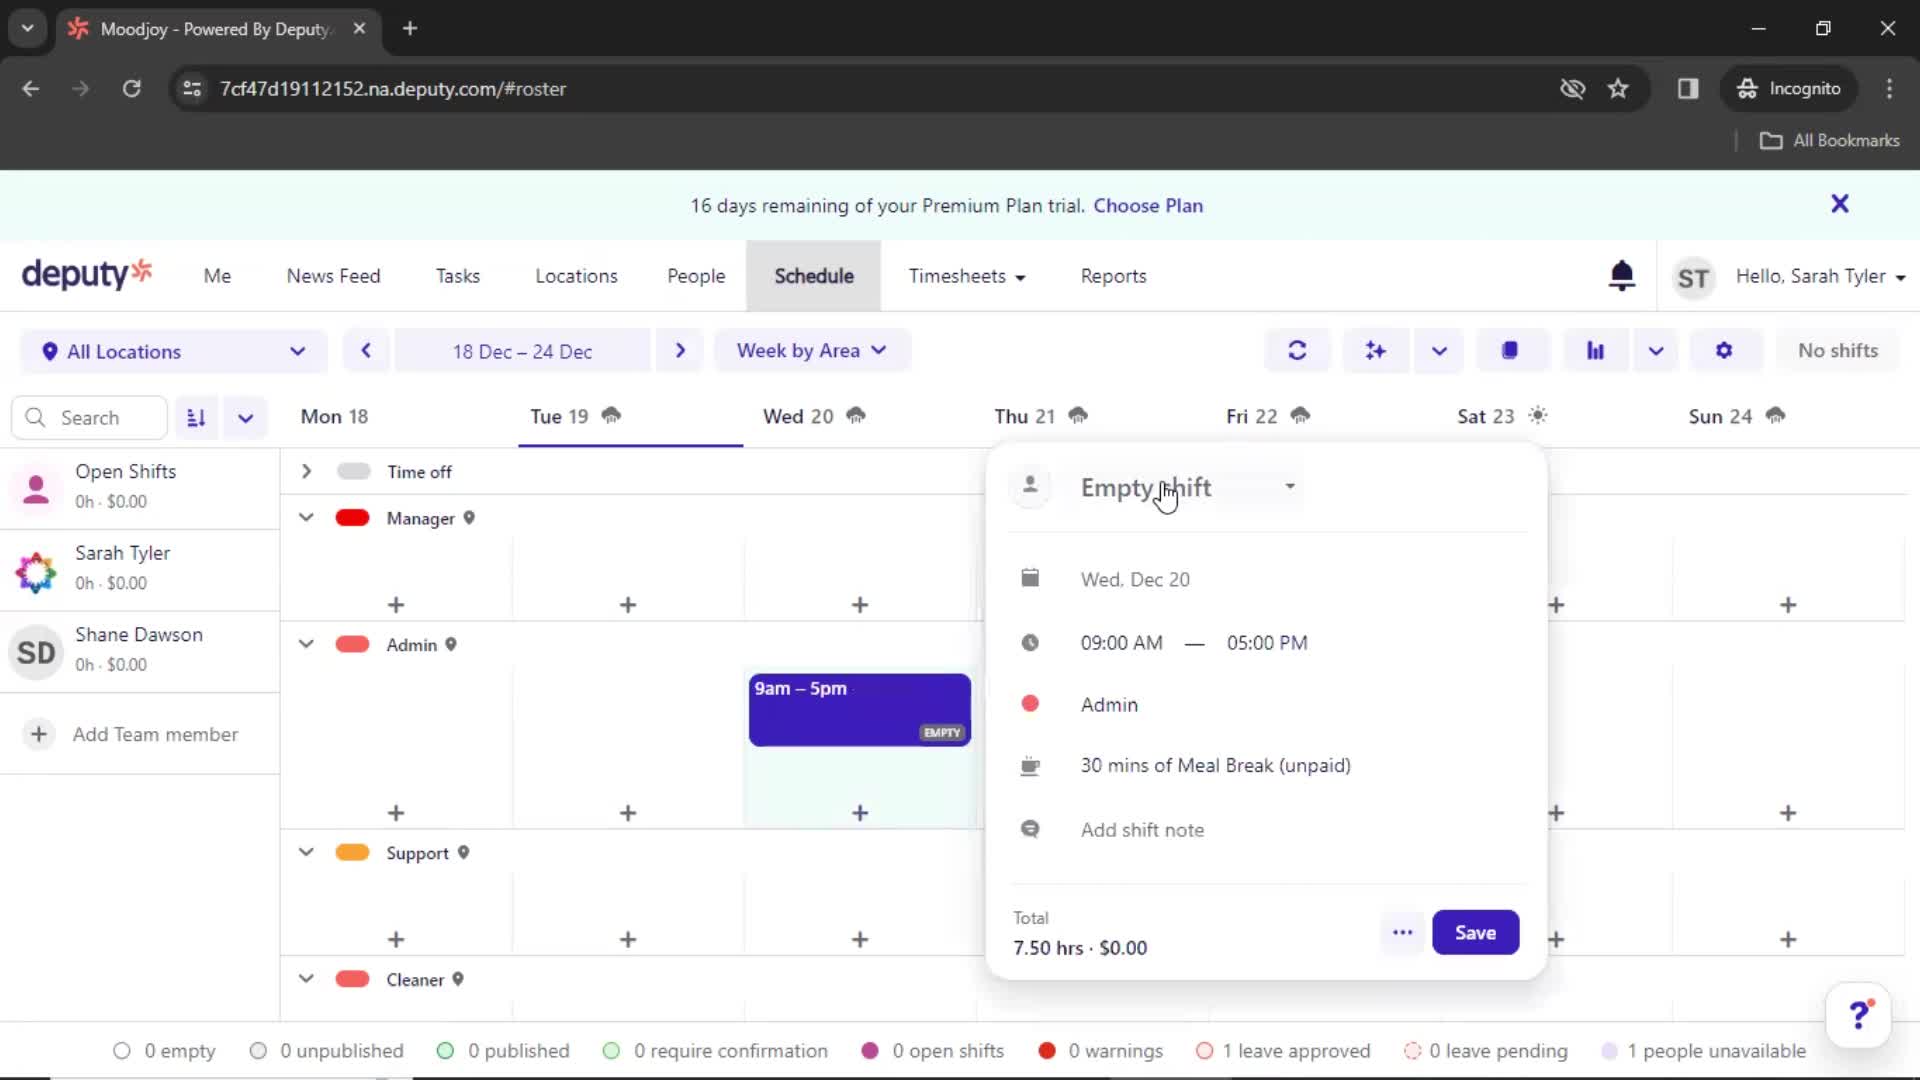The image size is (1920, 1080).
Task: Click the Add shift note input field
Action: (1142, 829)
